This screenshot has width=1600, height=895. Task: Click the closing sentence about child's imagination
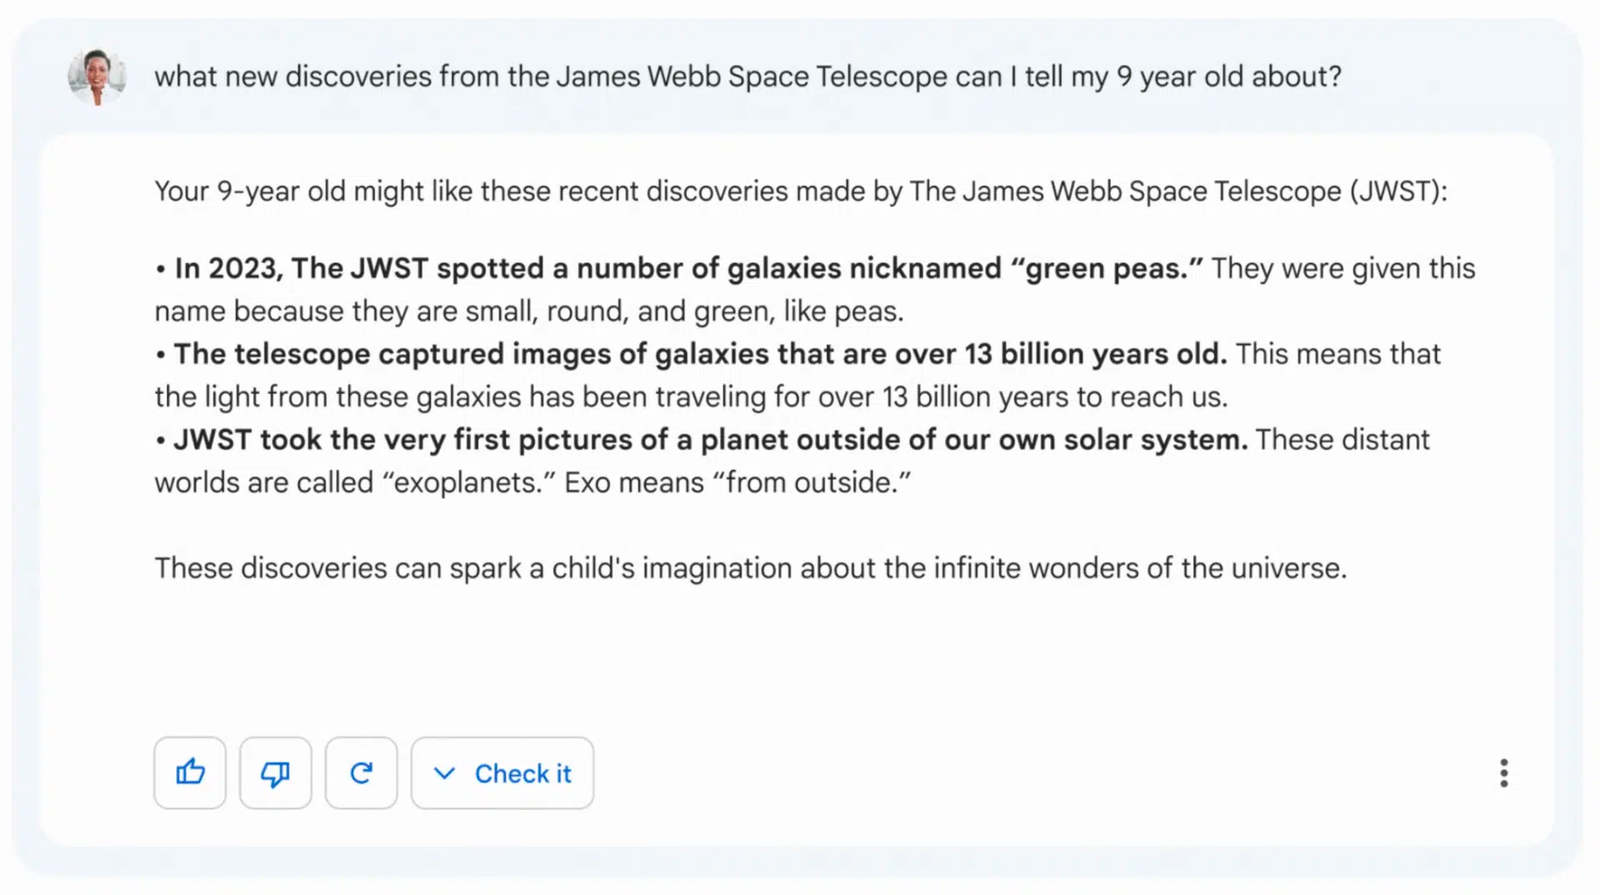pyautogui.click(x=750, y=568)
